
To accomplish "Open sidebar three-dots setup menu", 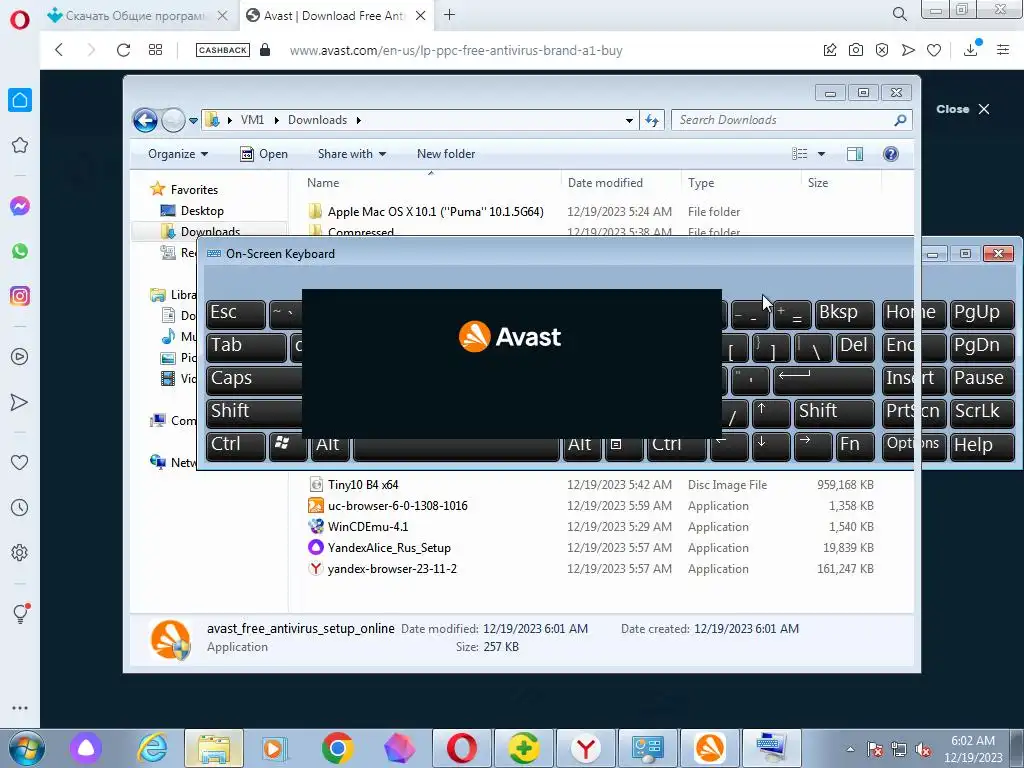I will pyautogui.click(x=20, y=708).
